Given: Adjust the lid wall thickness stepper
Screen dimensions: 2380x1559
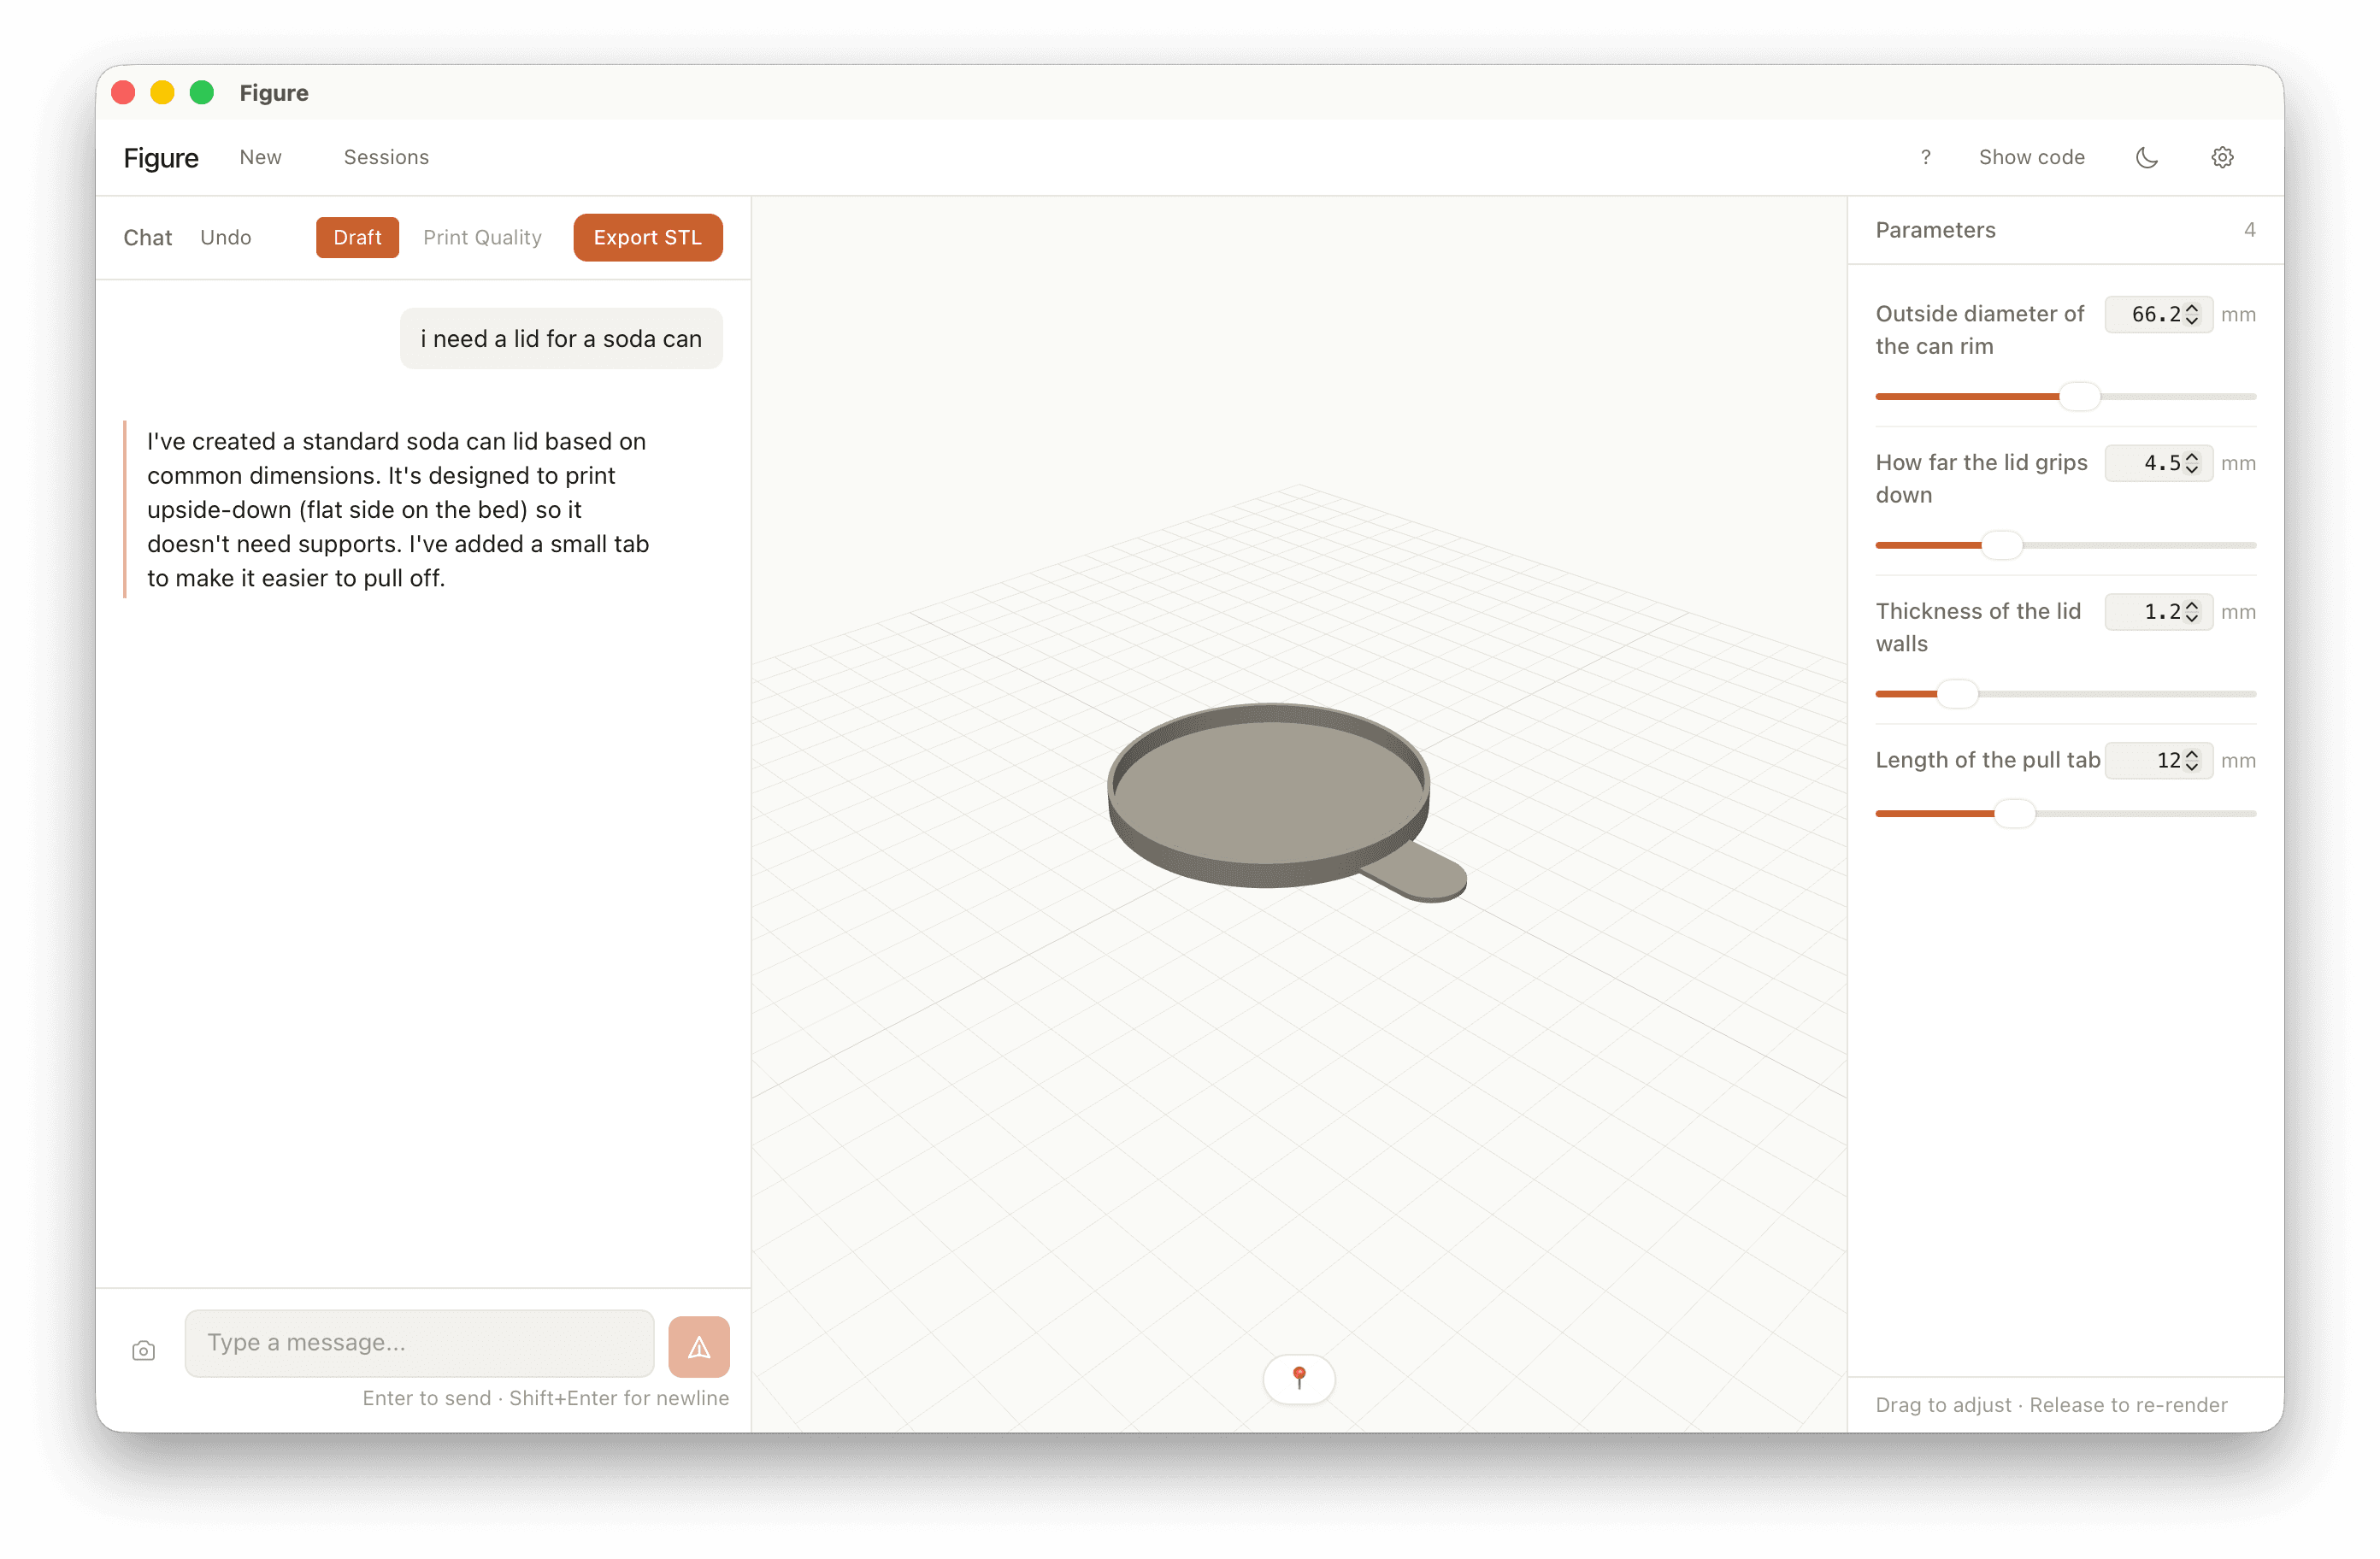Looking at the screenshot, I should (2192, 612).
